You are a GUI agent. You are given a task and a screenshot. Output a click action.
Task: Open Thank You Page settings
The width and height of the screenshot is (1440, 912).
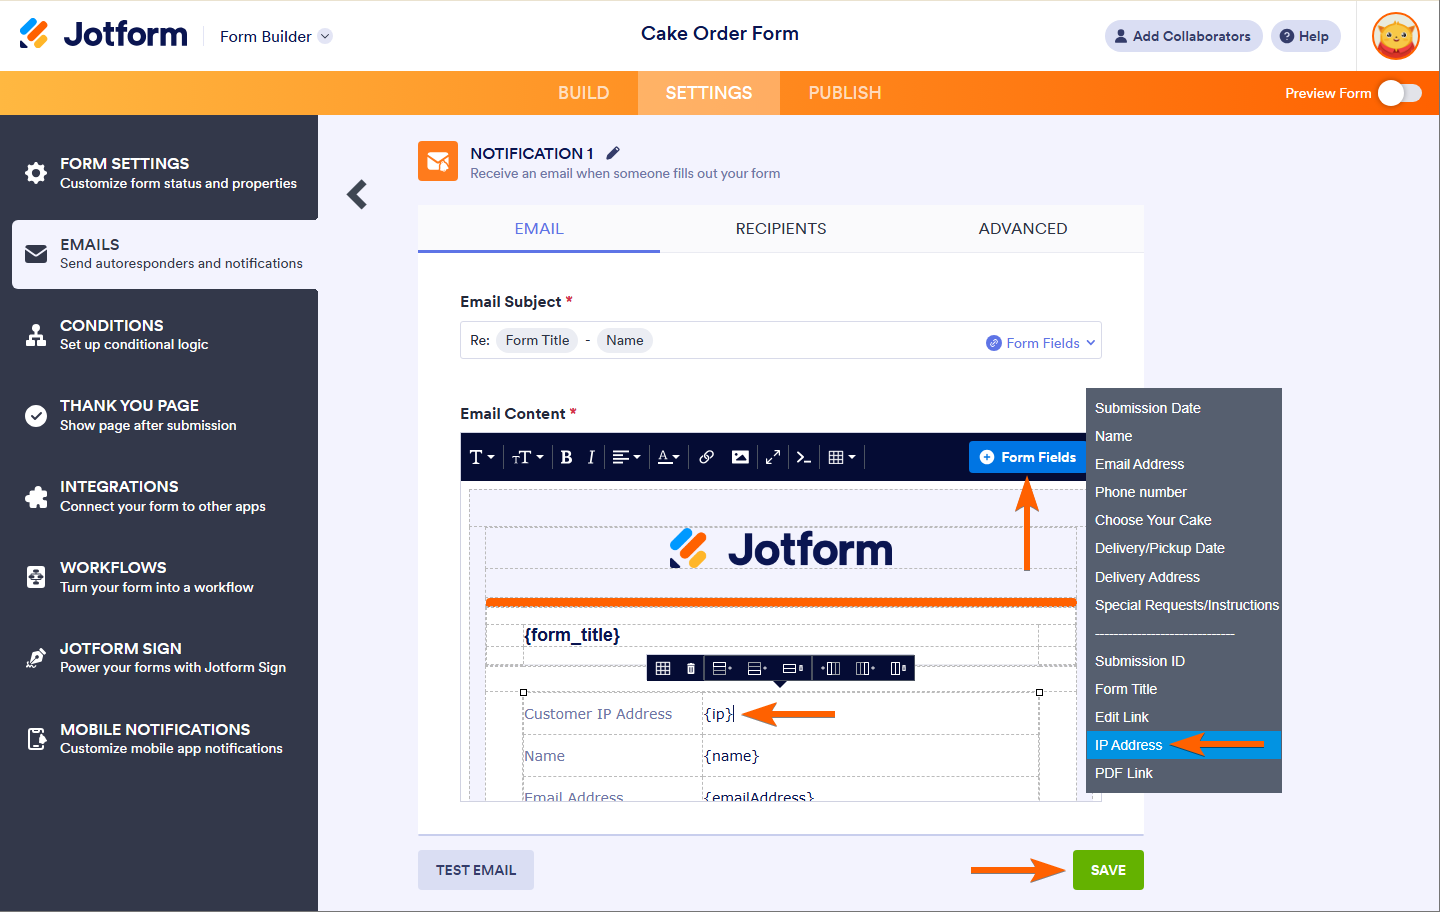coord(159,415)
